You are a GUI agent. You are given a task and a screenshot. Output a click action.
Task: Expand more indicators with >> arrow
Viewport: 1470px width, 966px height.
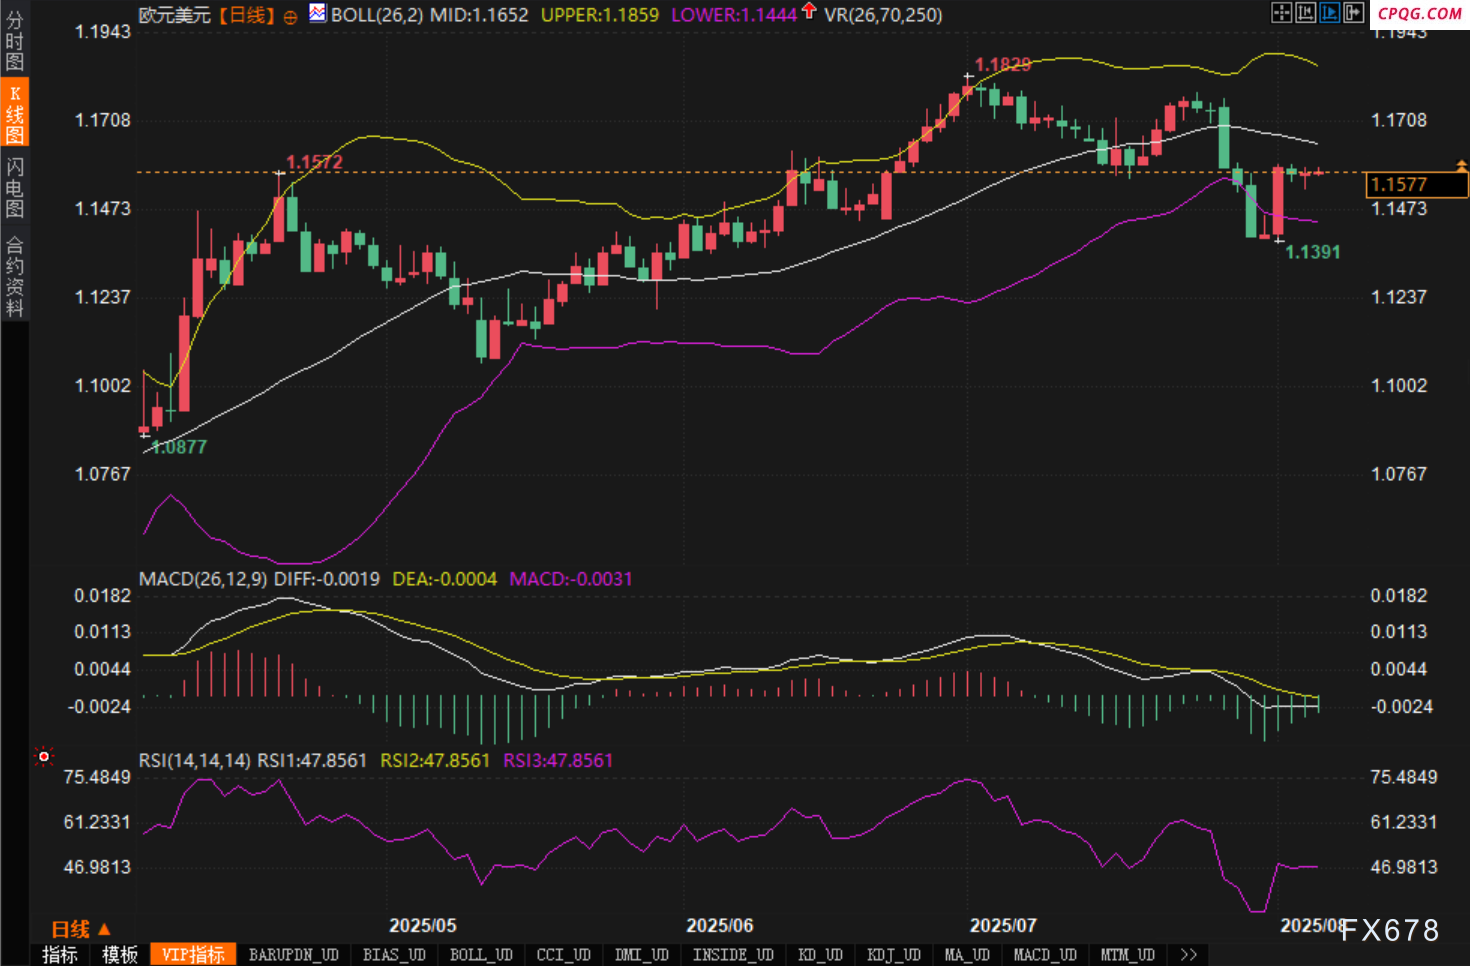[x=1188, y=955]
